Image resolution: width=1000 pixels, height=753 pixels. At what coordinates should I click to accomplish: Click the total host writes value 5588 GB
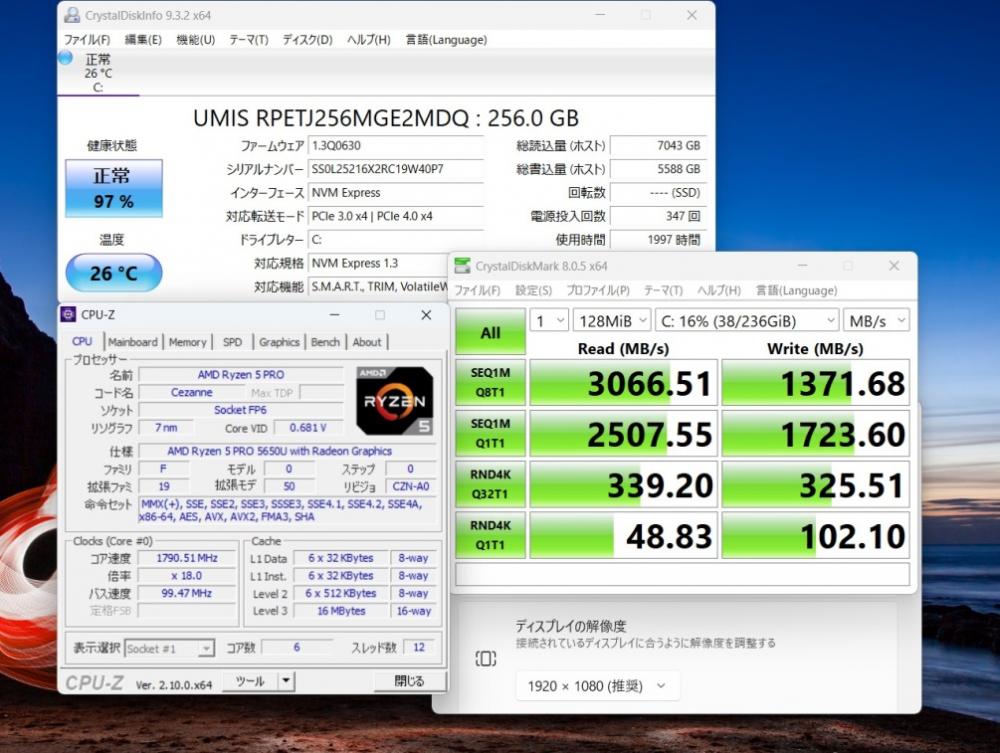point(658,169)
